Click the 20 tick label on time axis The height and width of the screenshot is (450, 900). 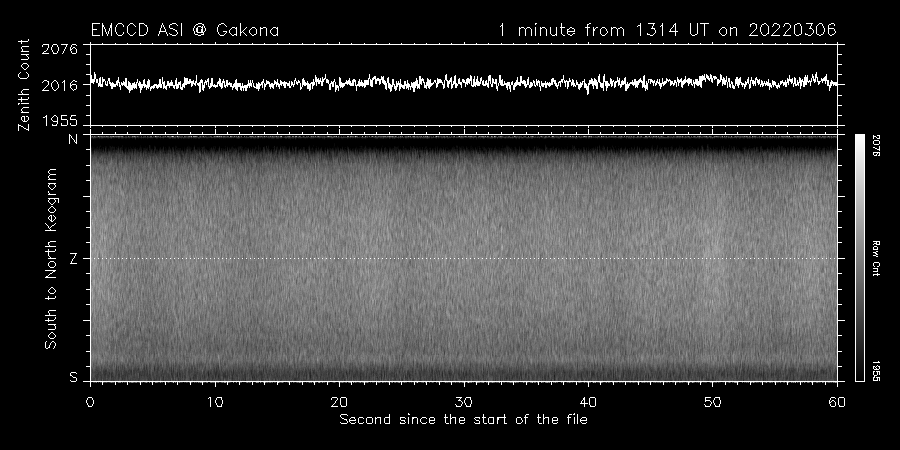coord(339,402)
